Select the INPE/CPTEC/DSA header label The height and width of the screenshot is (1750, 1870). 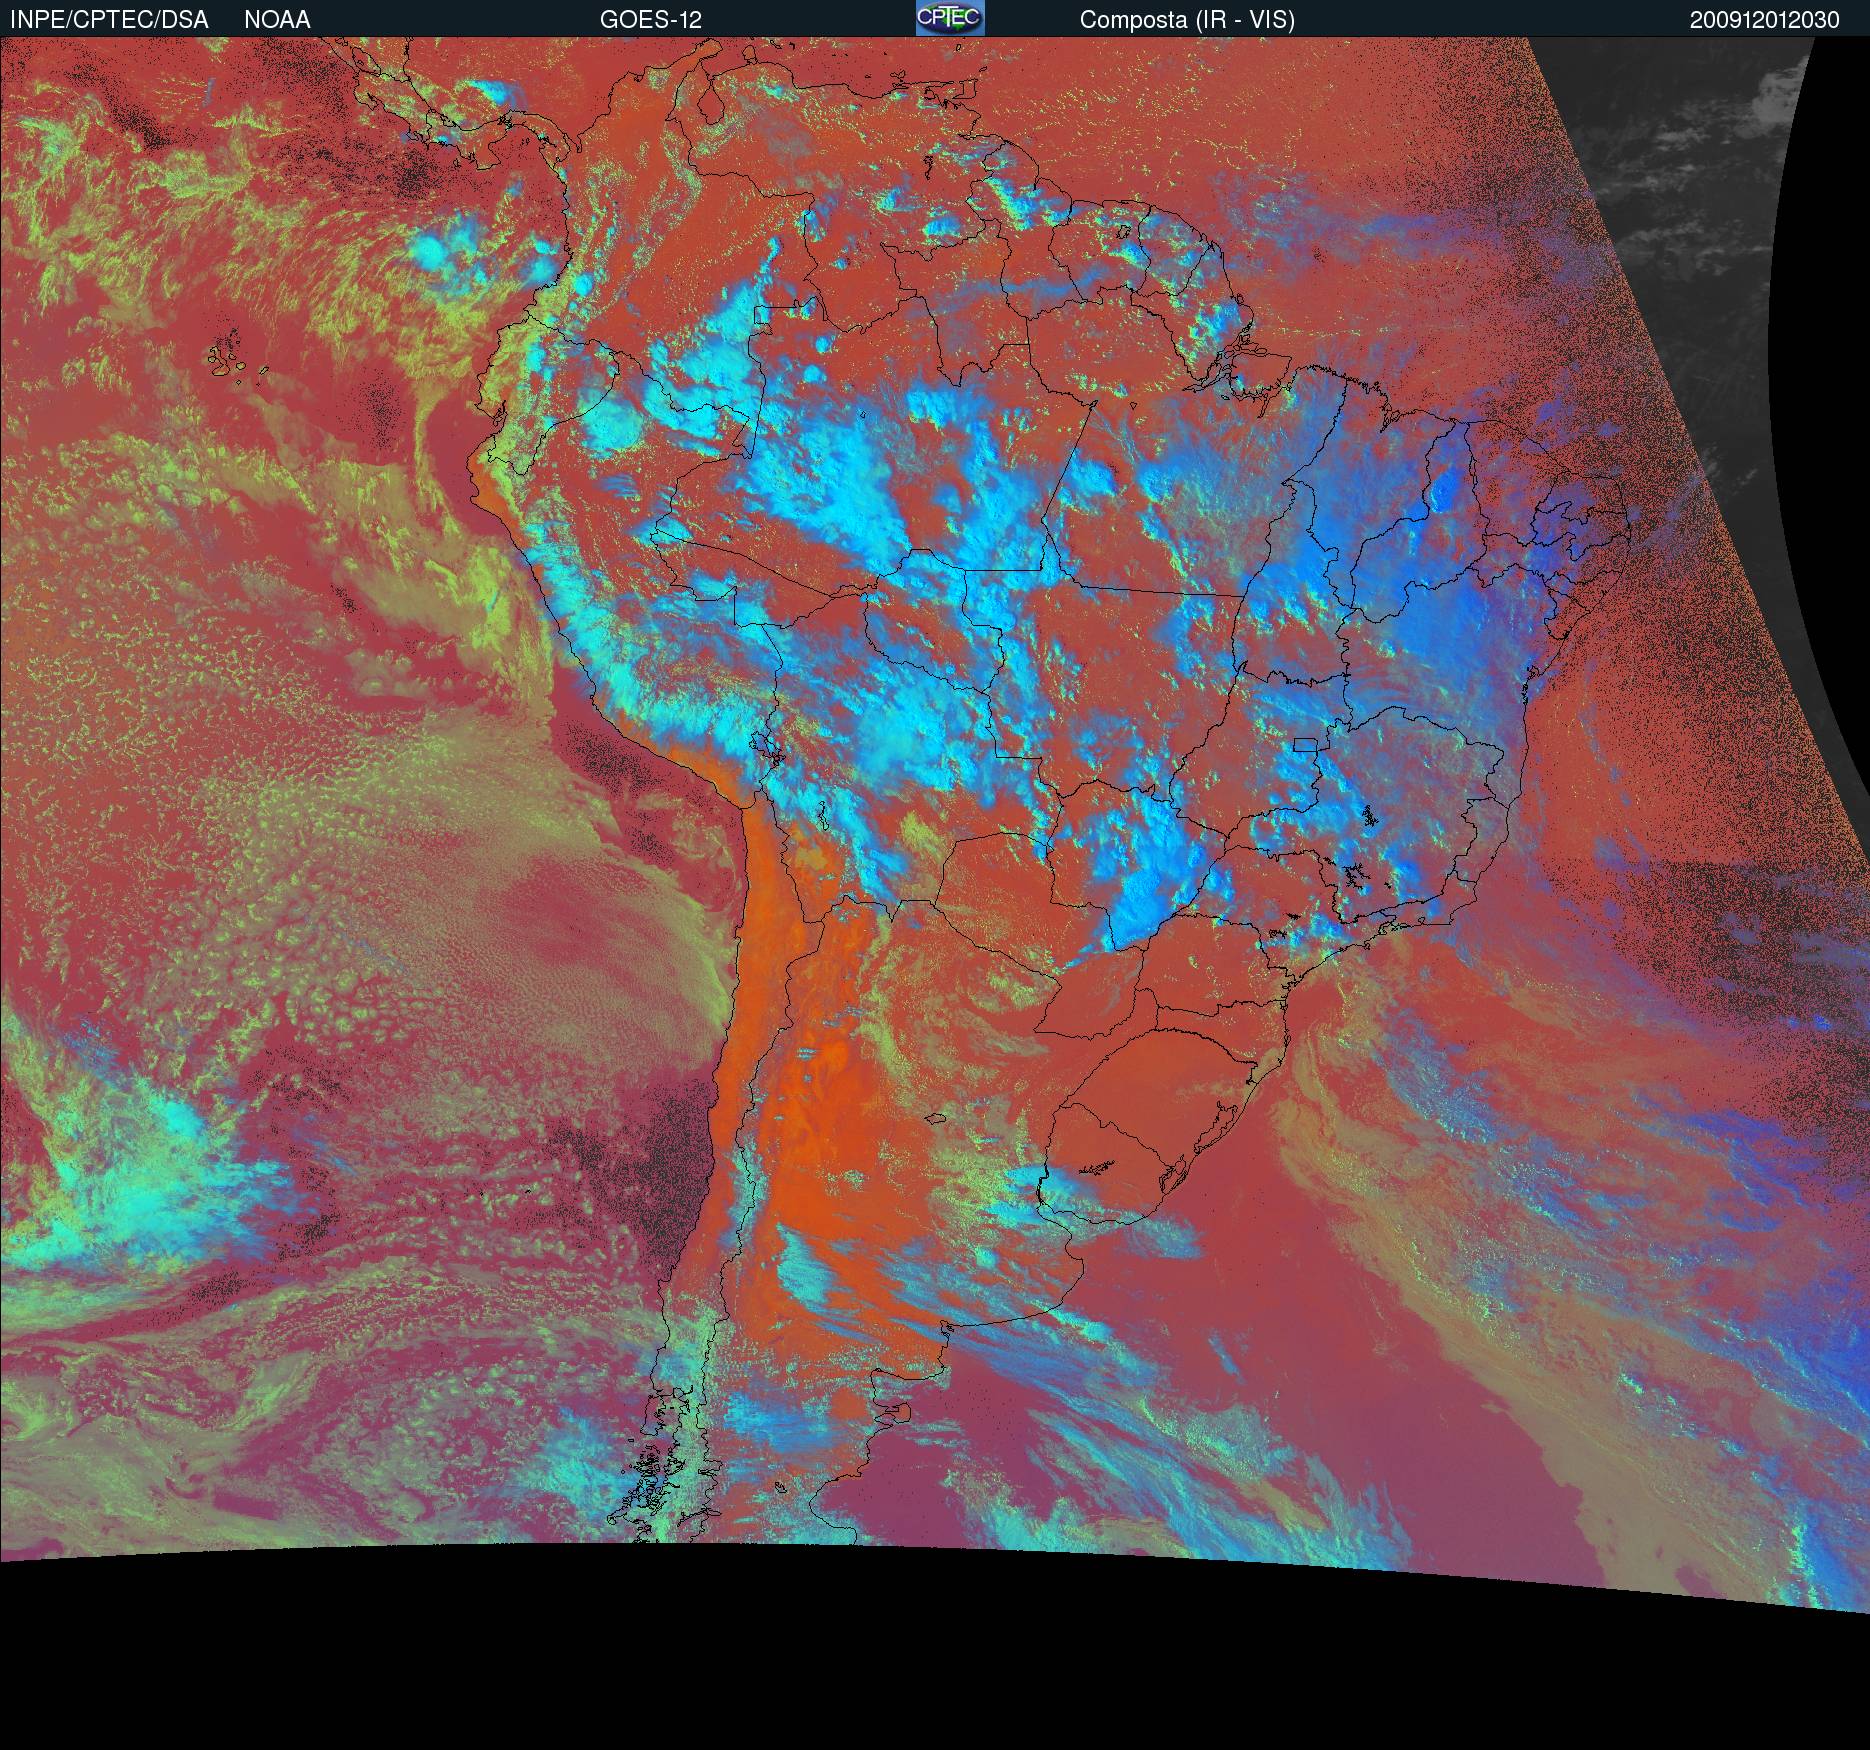(x=109, y=20)
